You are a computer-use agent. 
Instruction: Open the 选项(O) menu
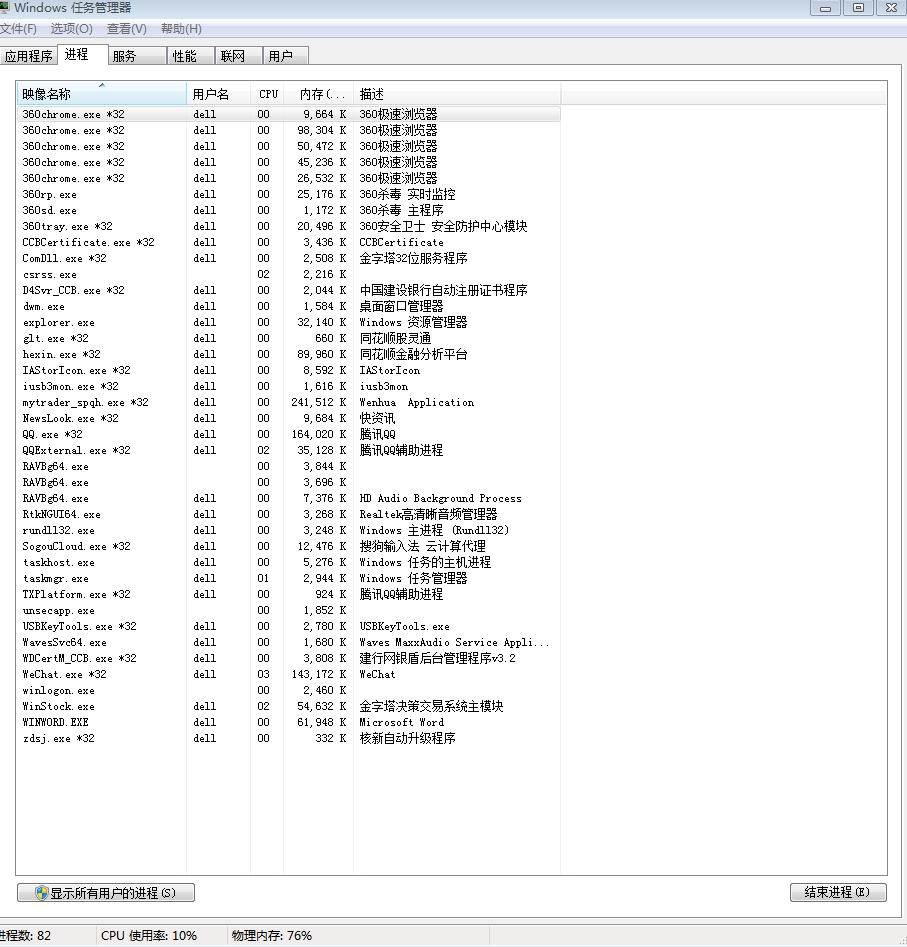click(71, 28)
